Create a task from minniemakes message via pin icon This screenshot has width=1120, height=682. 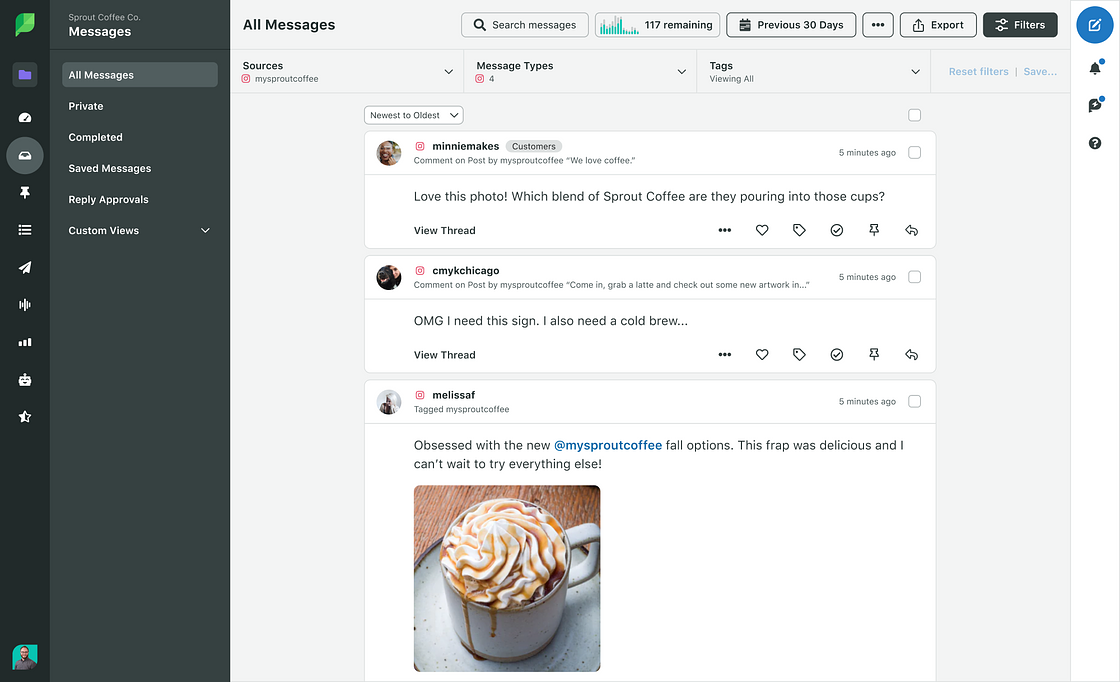873,230
